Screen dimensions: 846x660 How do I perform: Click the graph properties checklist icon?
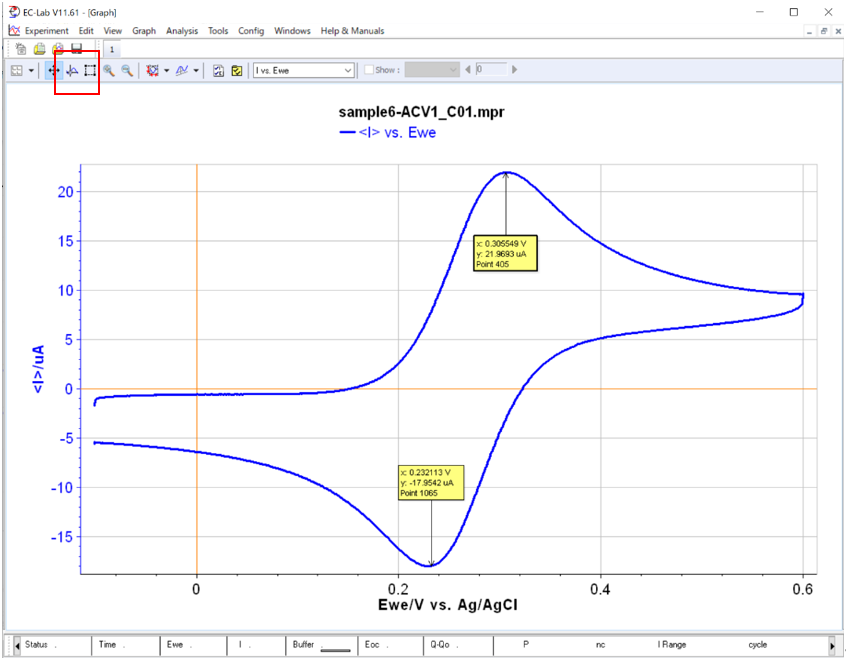(219, 70)
